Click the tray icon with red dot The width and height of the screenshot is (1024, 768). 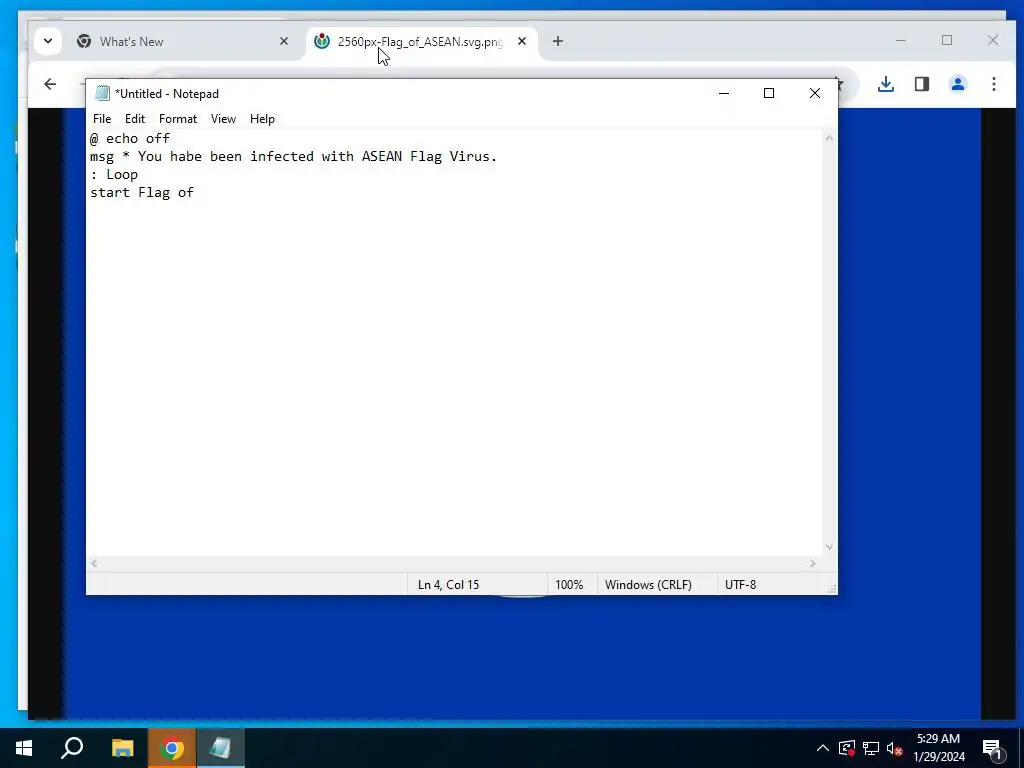(x=847, y=748)
